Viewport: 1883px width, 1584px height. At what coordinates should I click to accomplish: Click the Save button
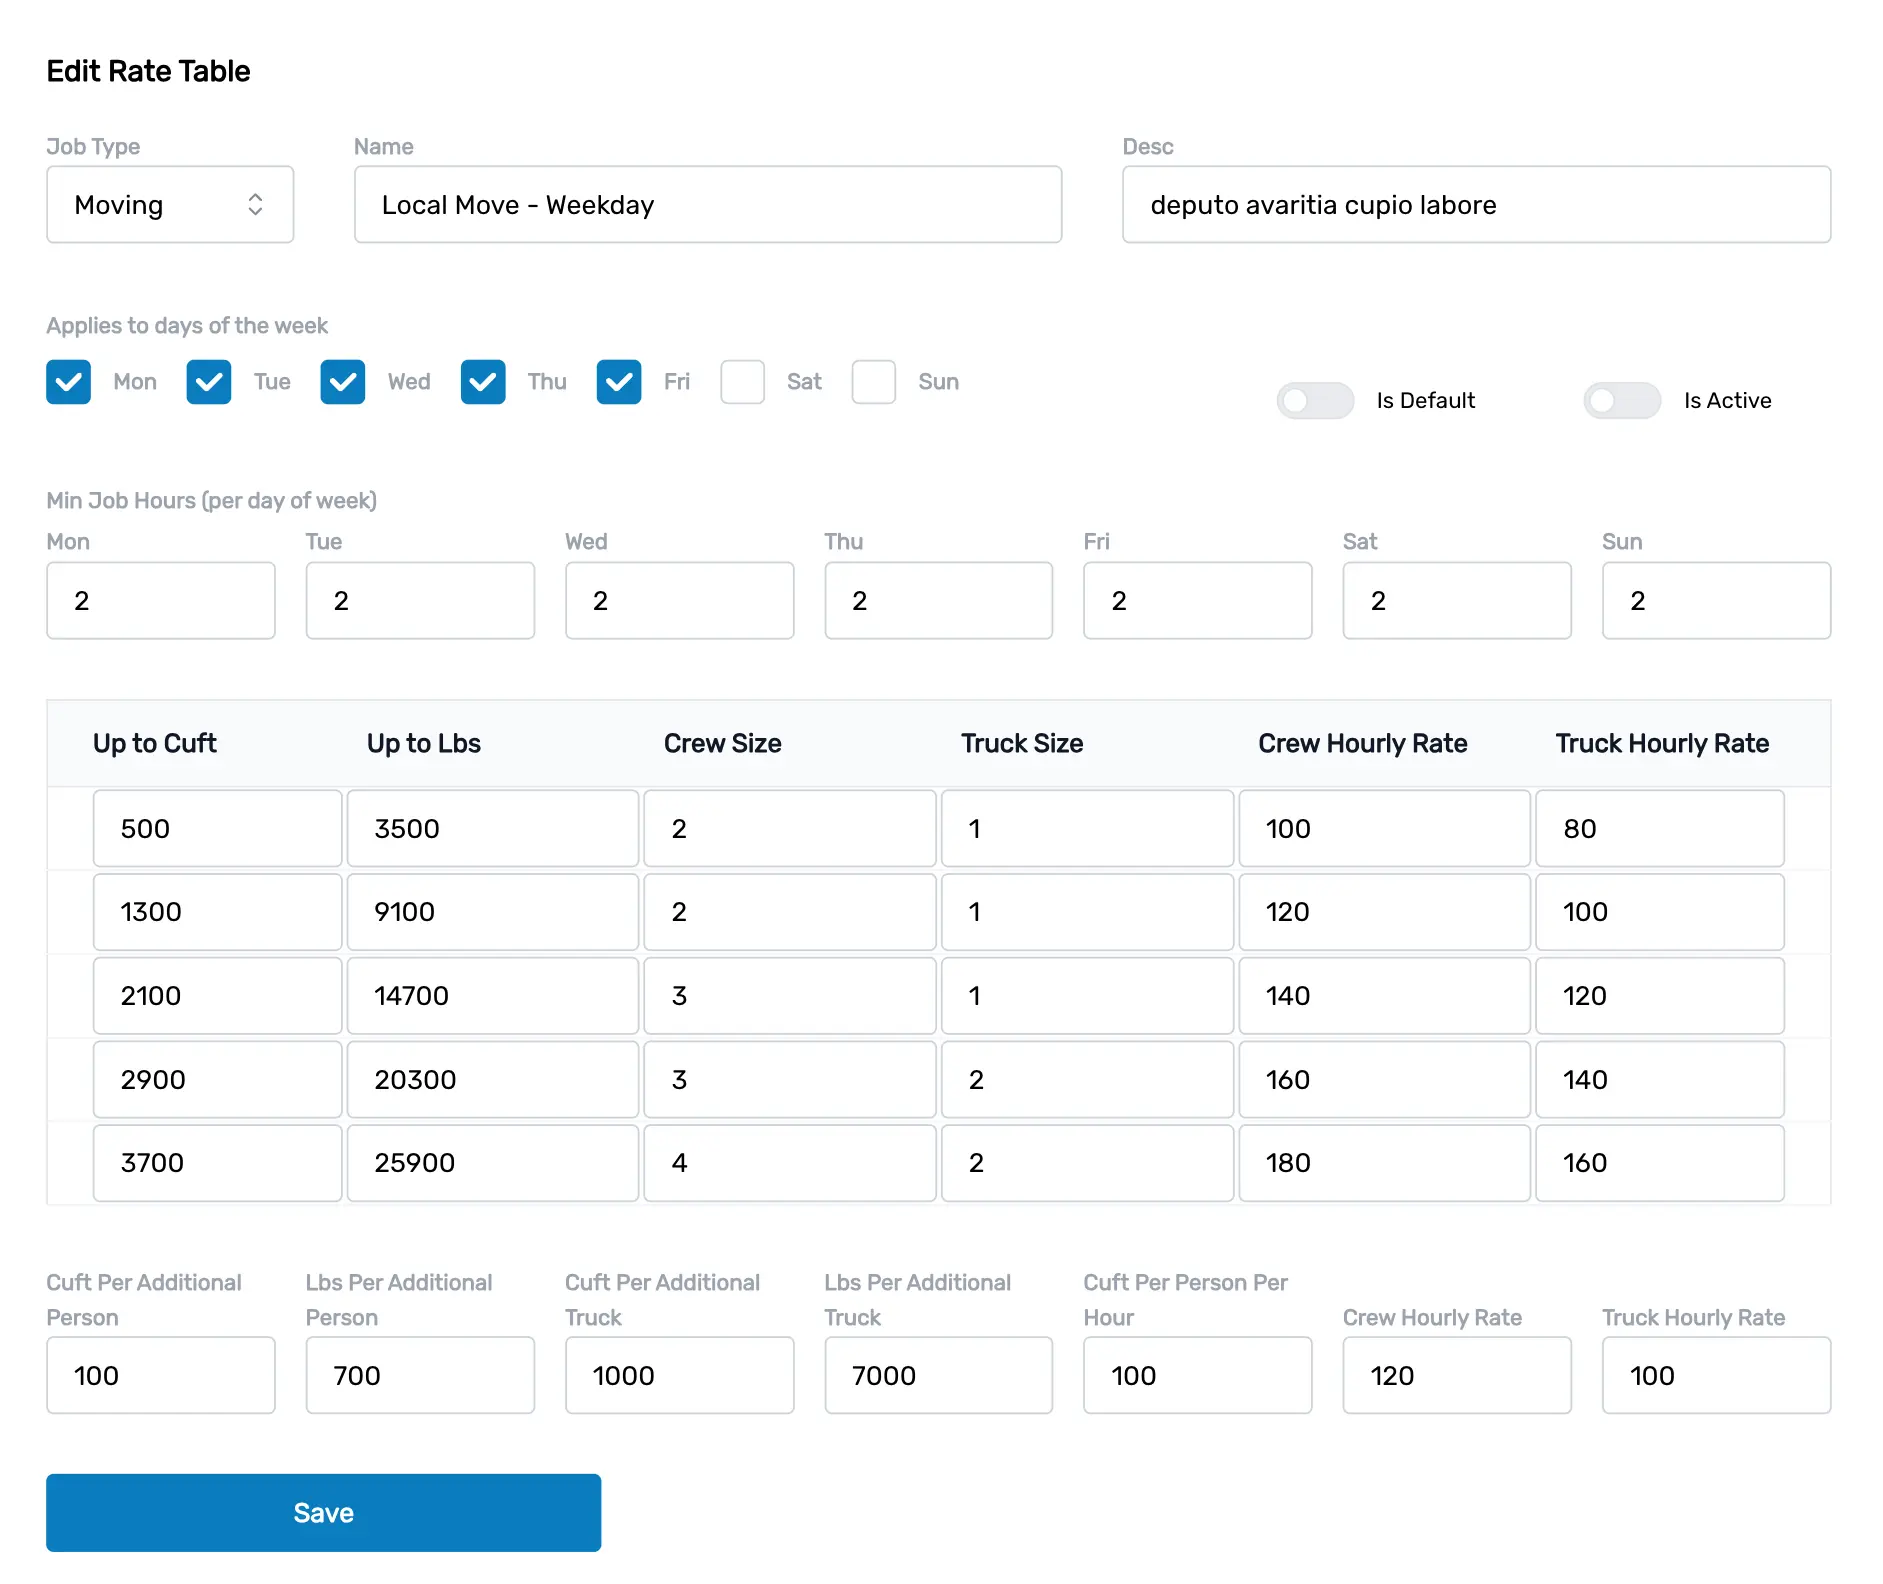click(322, 1512)
